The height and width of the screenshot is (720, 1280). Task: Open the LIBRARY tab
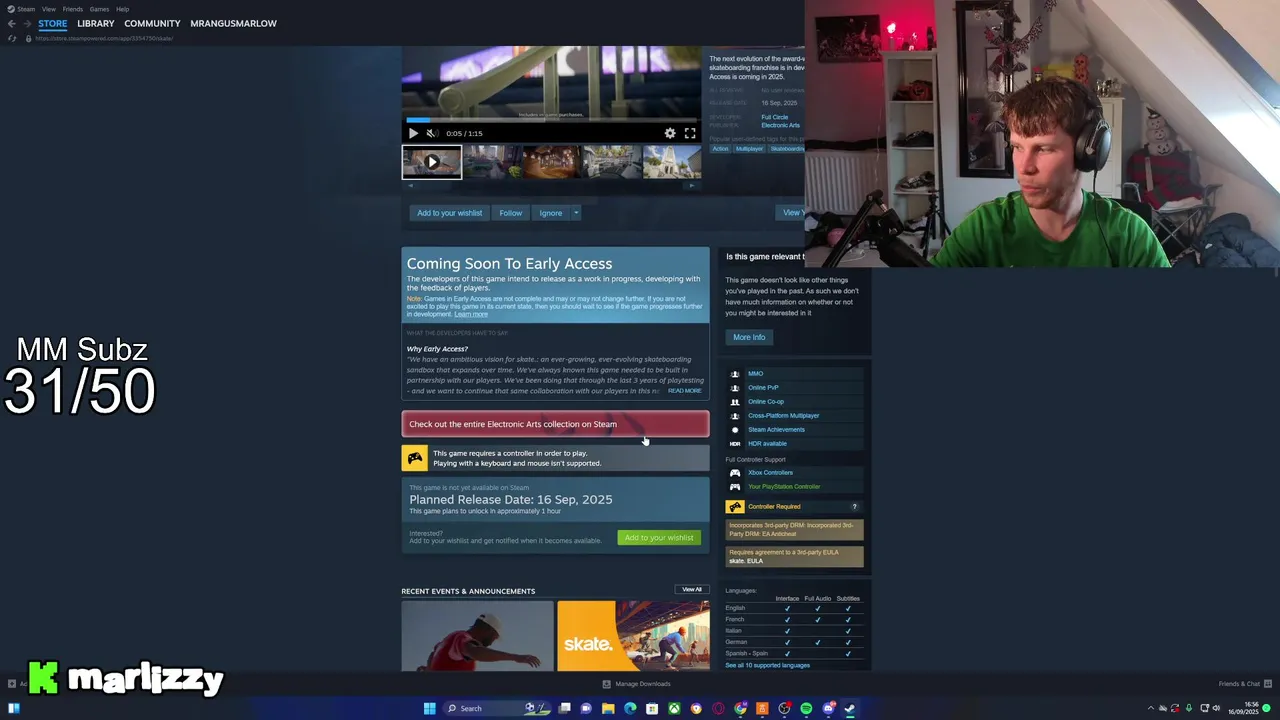tap(96, 23)
